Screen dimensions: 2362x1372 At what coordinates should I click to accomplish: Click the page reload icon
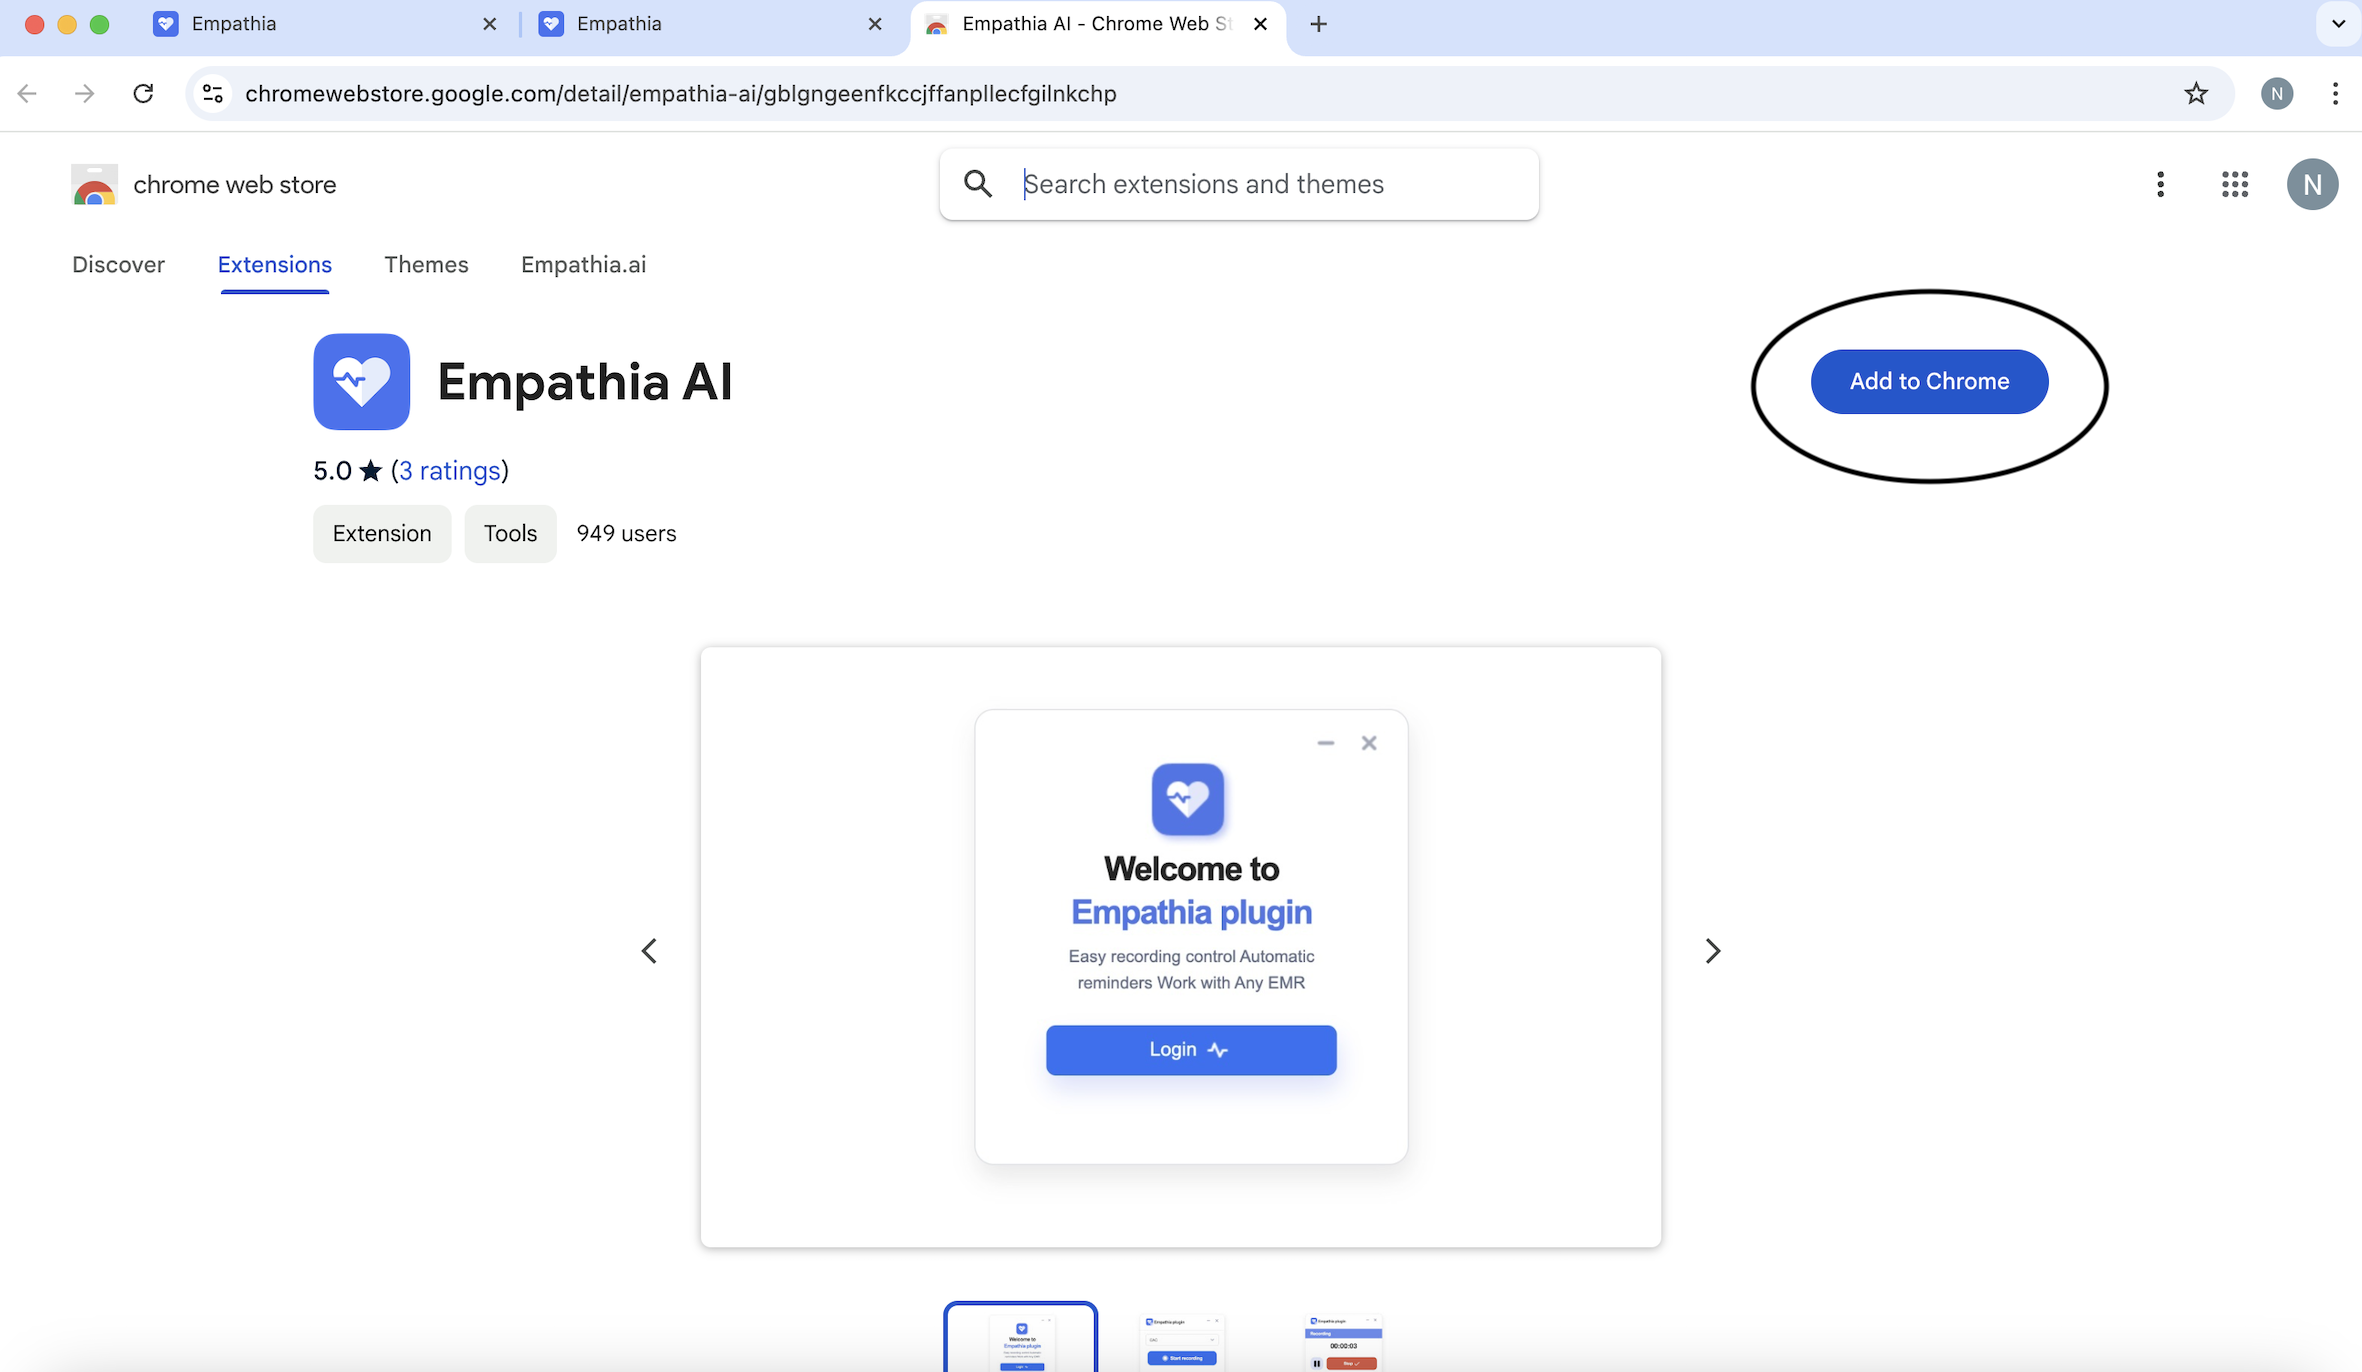(143, 93)
